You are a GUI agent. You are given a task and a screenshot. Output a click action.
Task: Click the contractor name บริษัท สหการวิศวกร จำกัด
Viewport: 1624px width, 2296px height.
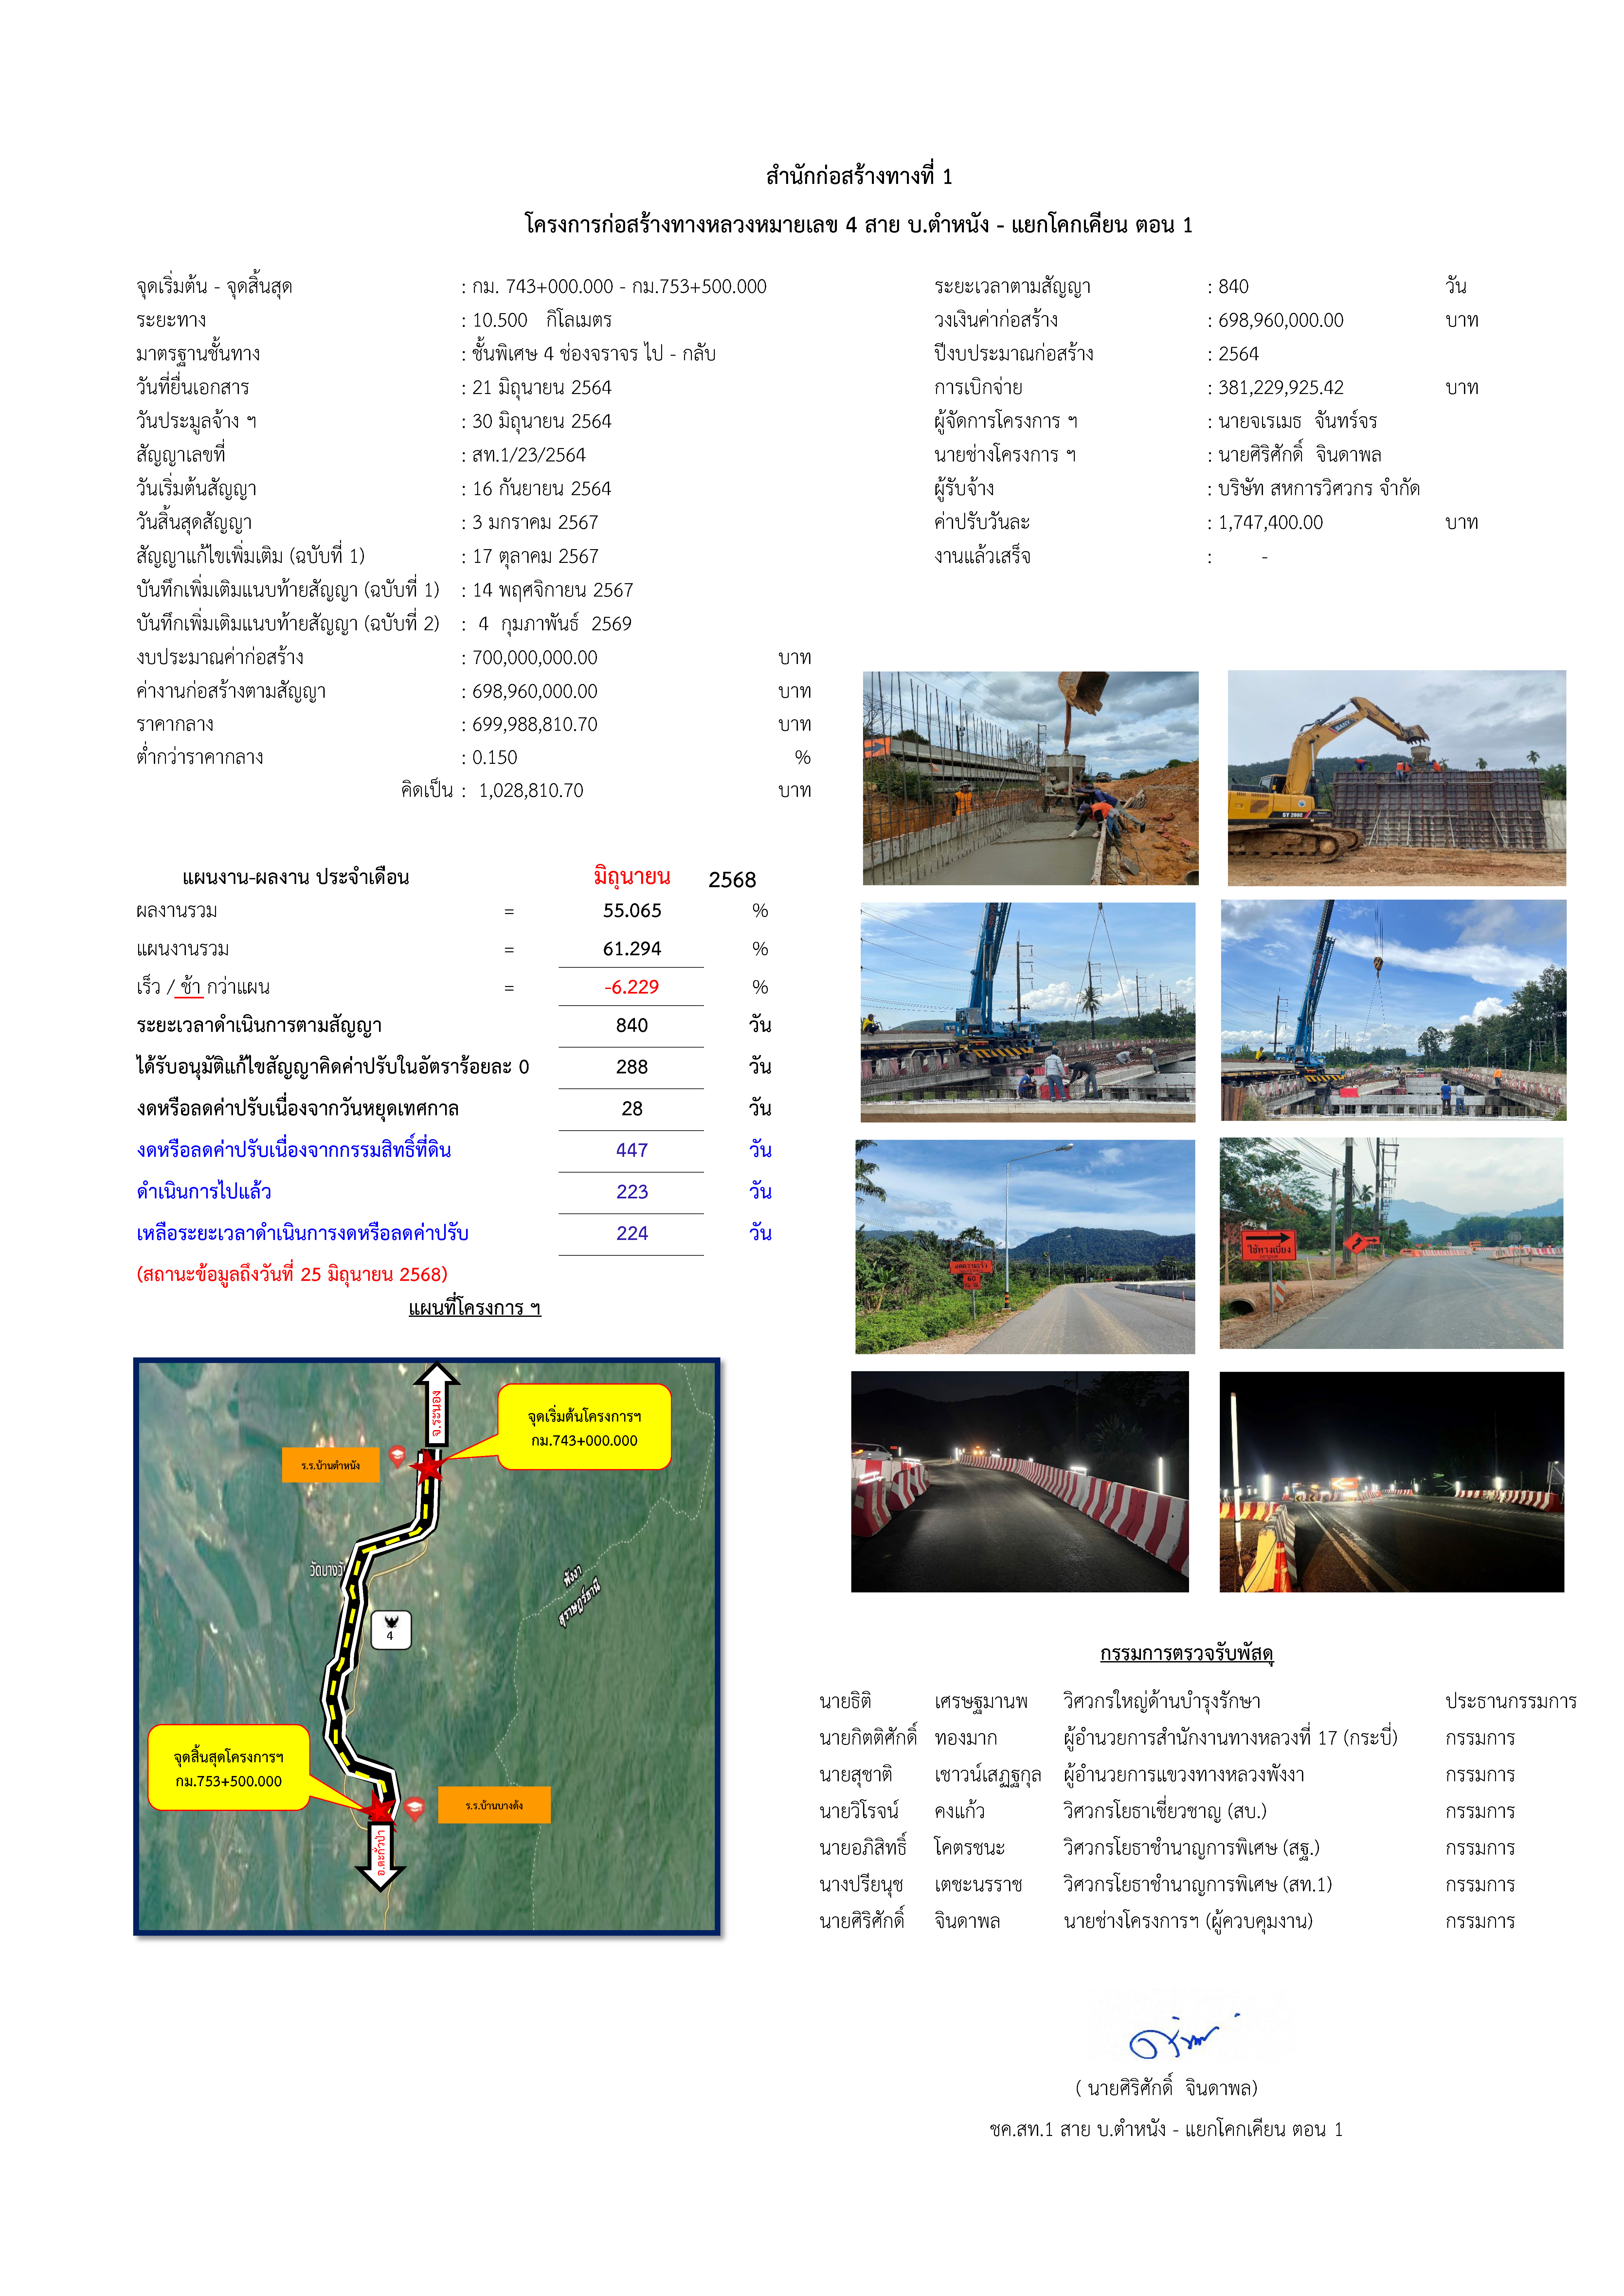click(1319, 489)
